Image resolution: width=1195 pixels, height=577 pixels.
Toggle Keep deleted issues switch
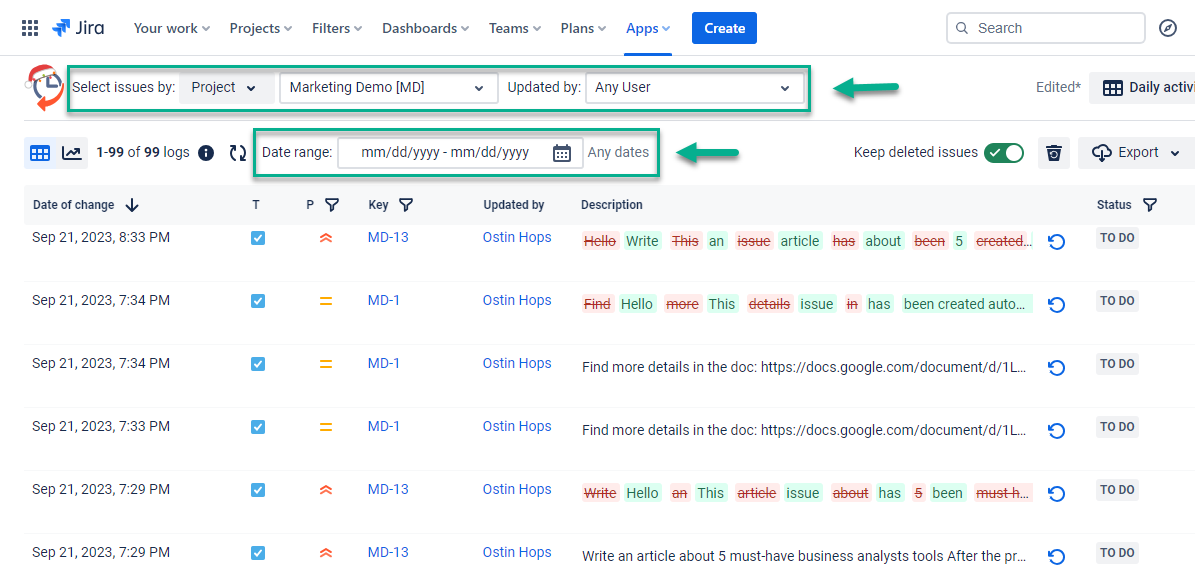tap(1003, 153)
